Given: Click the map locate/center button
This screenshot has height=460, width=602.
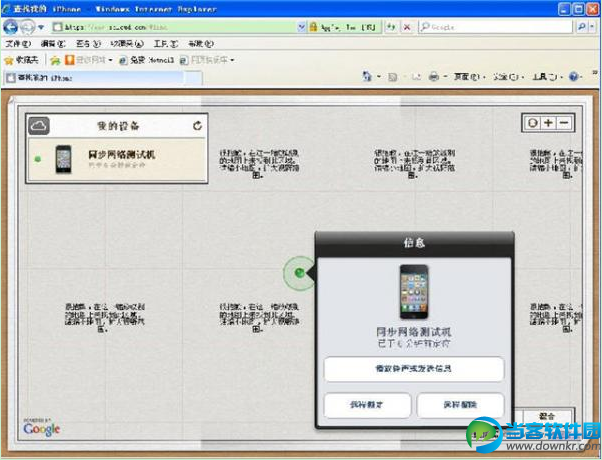Looking at the screenshot, I should click(x=533, y=123).
